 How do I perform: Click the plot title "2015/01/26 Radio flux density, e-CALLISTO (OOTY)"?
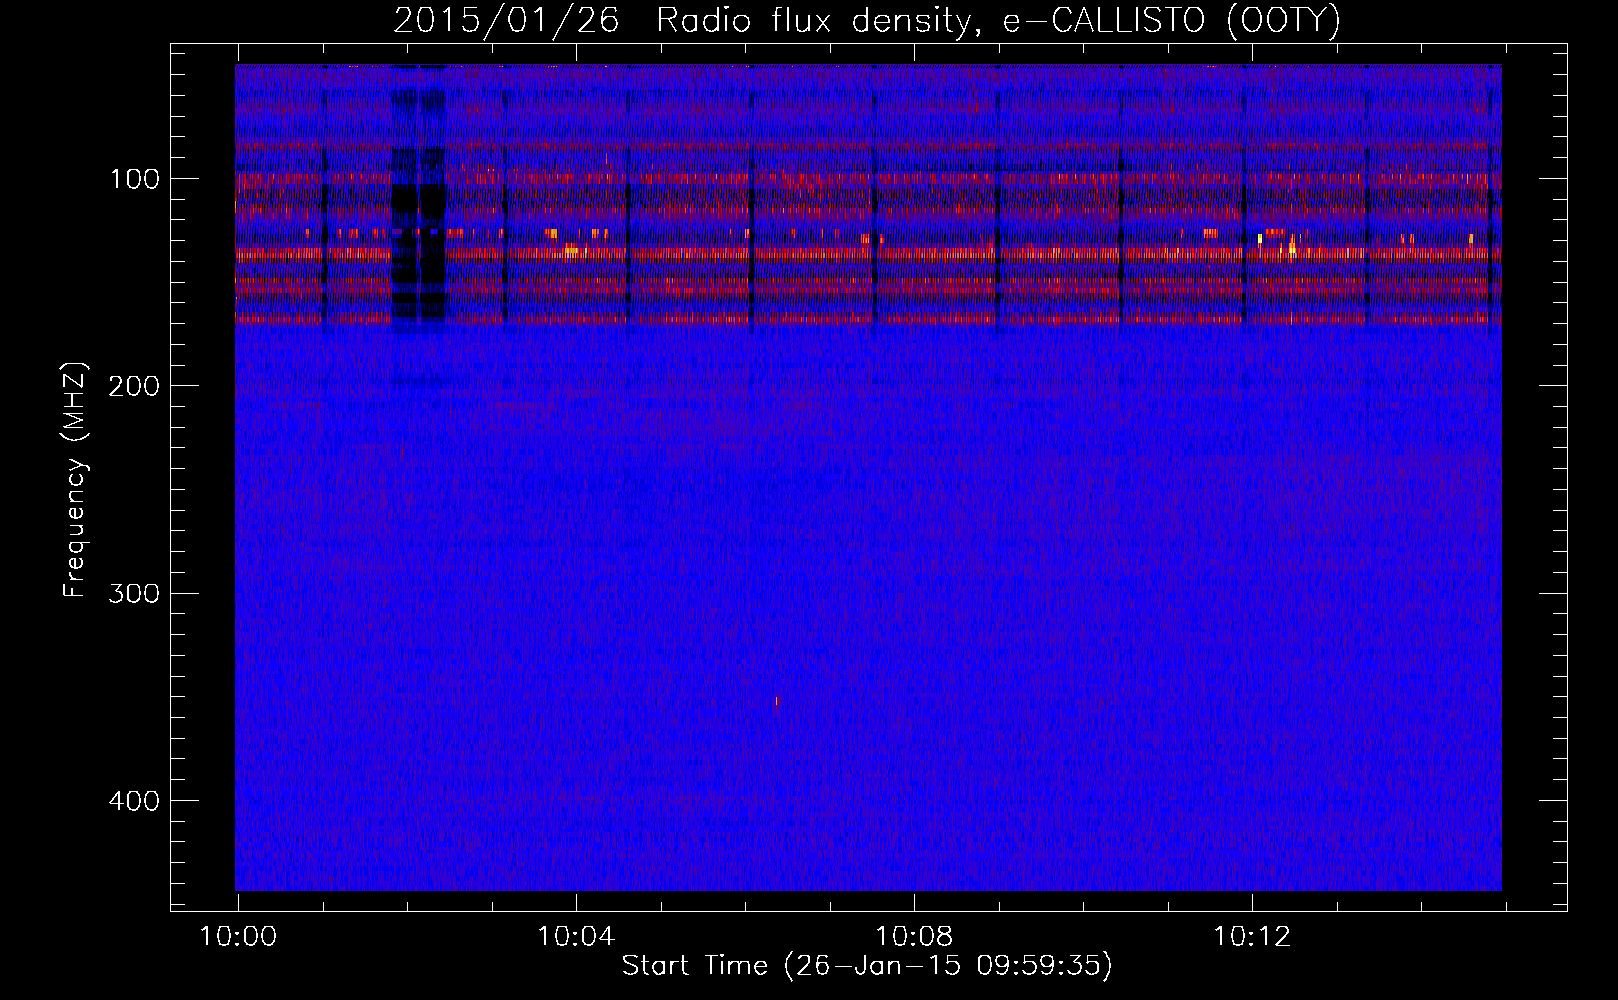(867, 21)
